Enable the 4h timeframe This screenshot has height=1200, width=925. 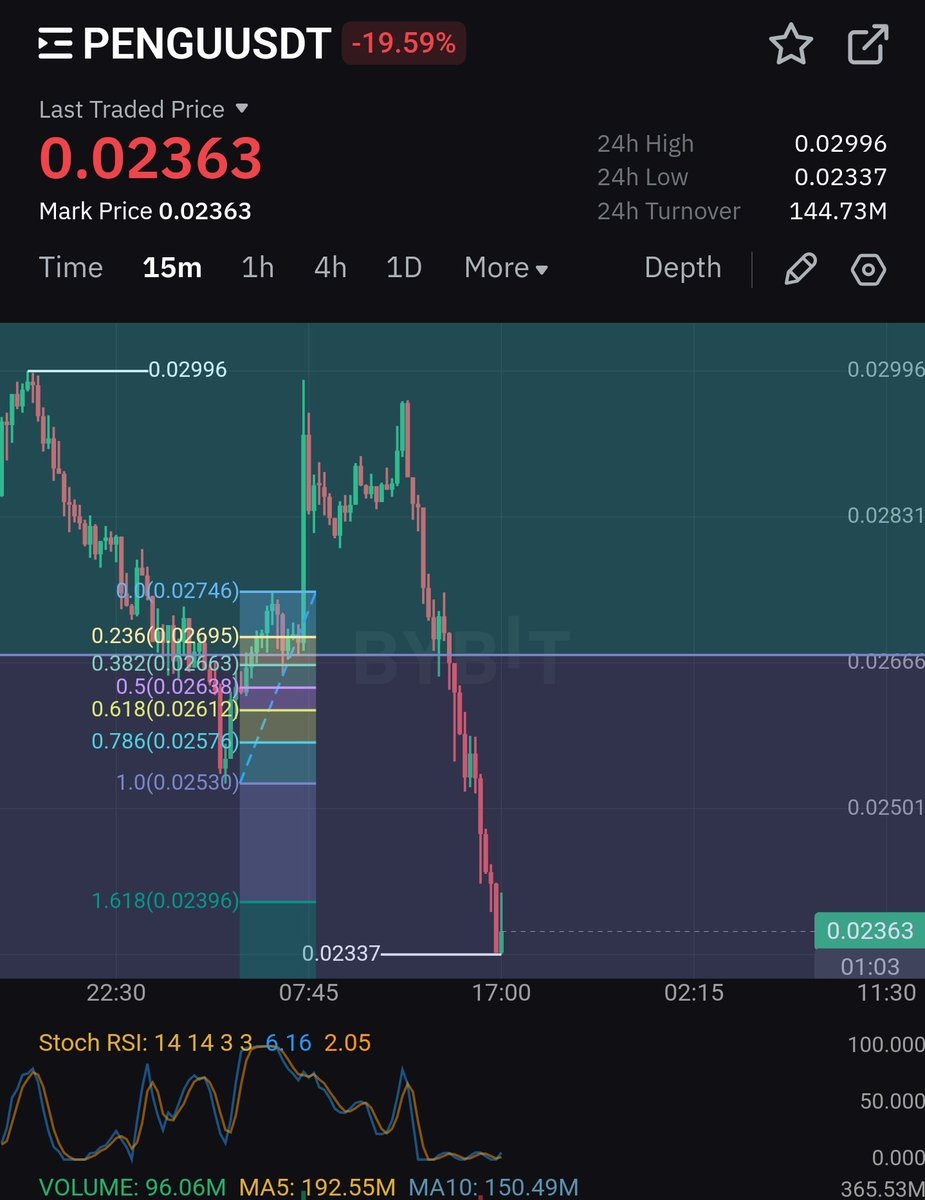(x=330, y=268)
